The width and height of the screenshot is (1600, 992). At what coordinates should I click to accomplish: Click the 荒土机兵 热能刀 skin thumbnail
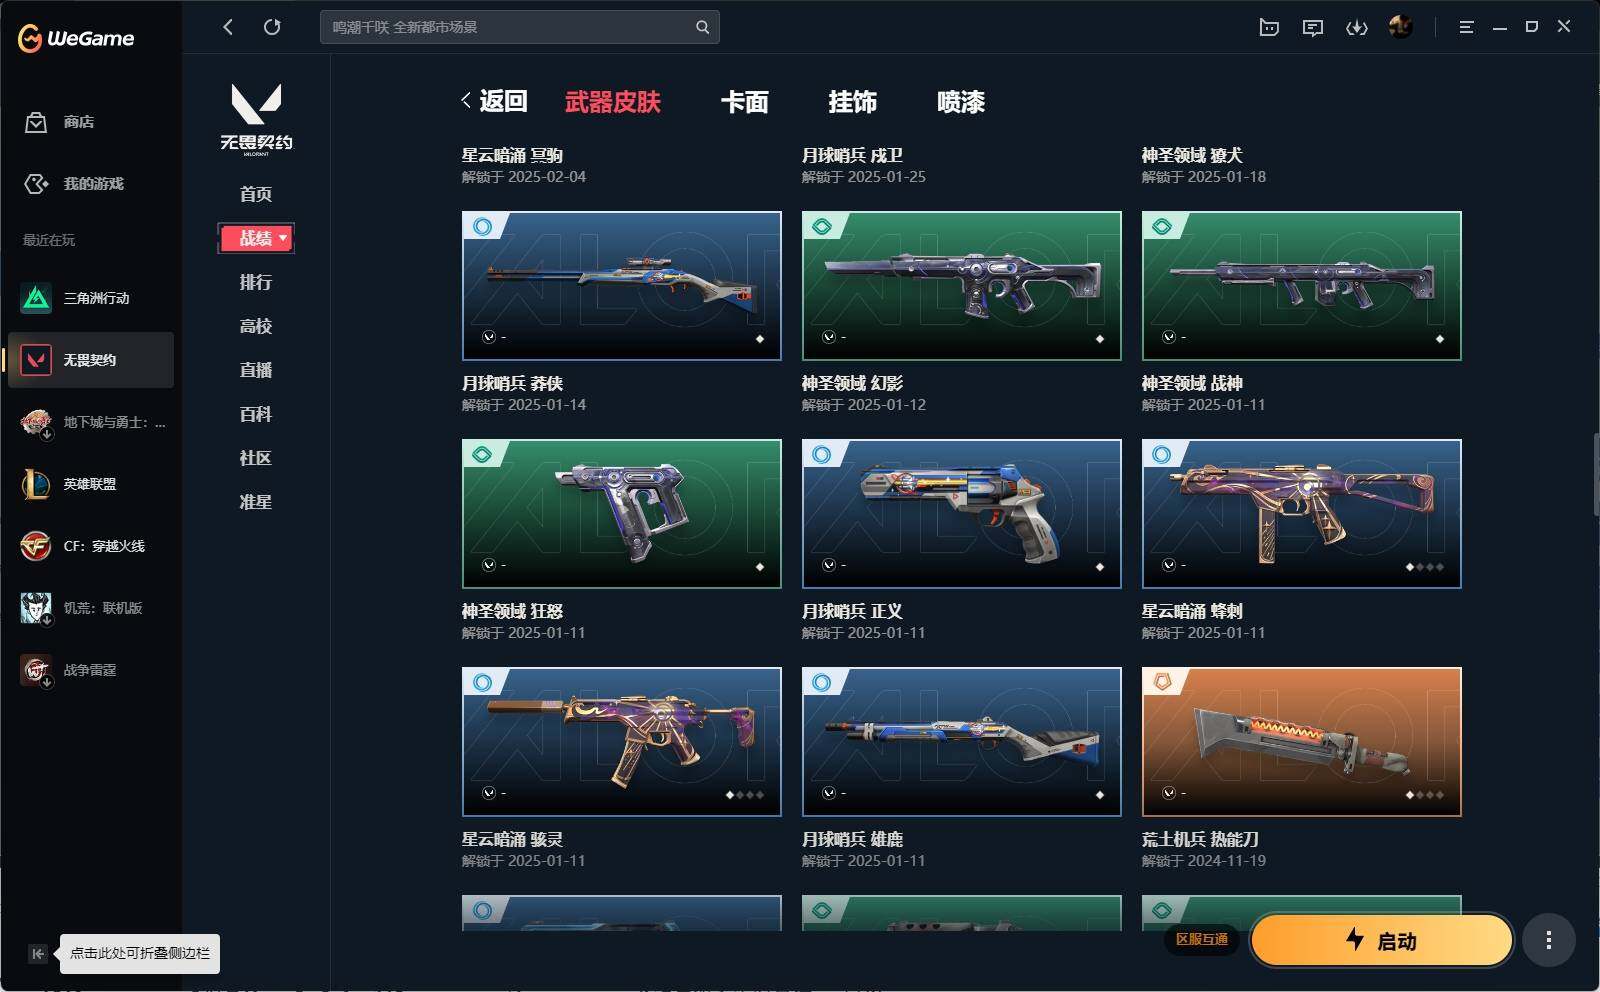pyautogui.click(x=1301, y=742)
